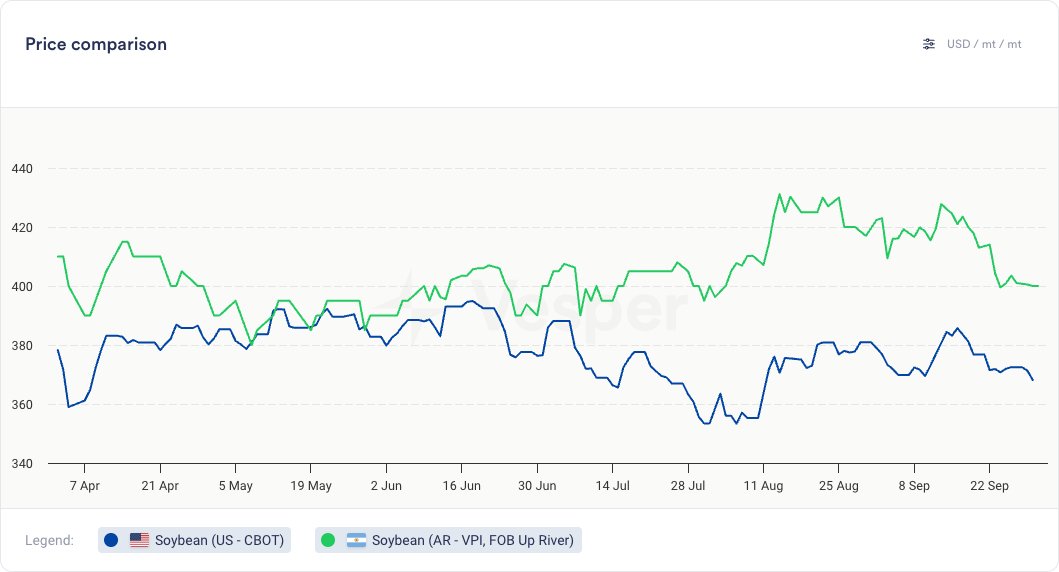
Task: Select the 11 Aug axis label
Action: pos(763,486)
